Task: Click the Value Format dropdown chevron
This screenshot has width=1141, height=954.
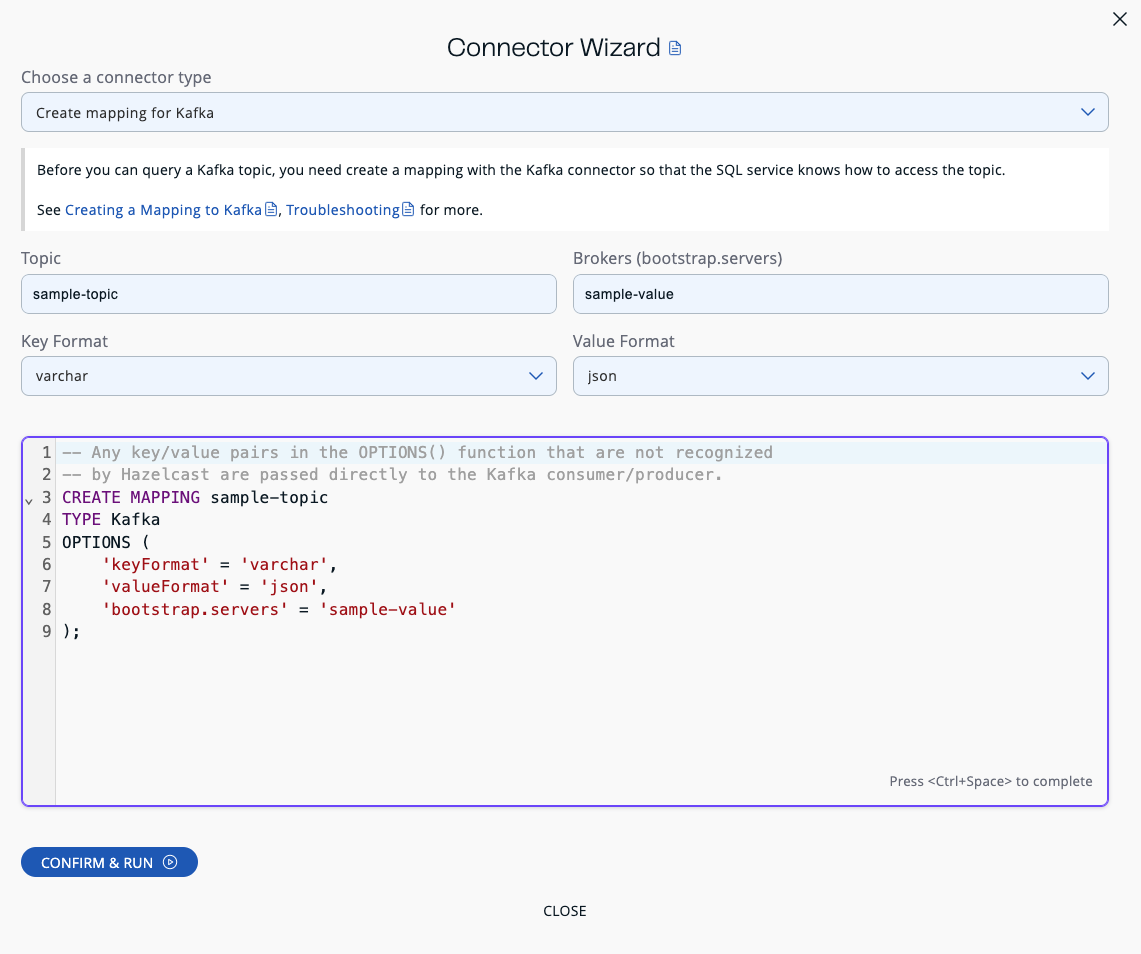Action: [x=1088, y=376]
